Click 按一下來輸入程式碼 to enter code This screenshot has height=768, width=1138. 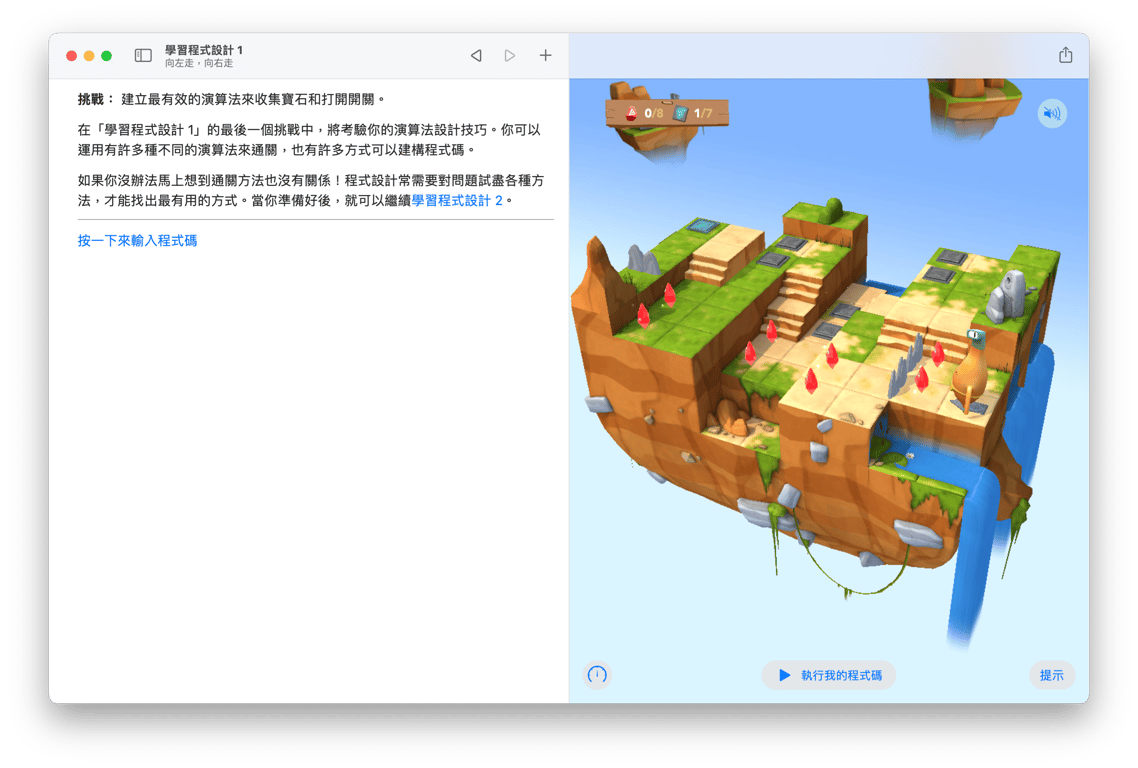(x=137, y=240)
